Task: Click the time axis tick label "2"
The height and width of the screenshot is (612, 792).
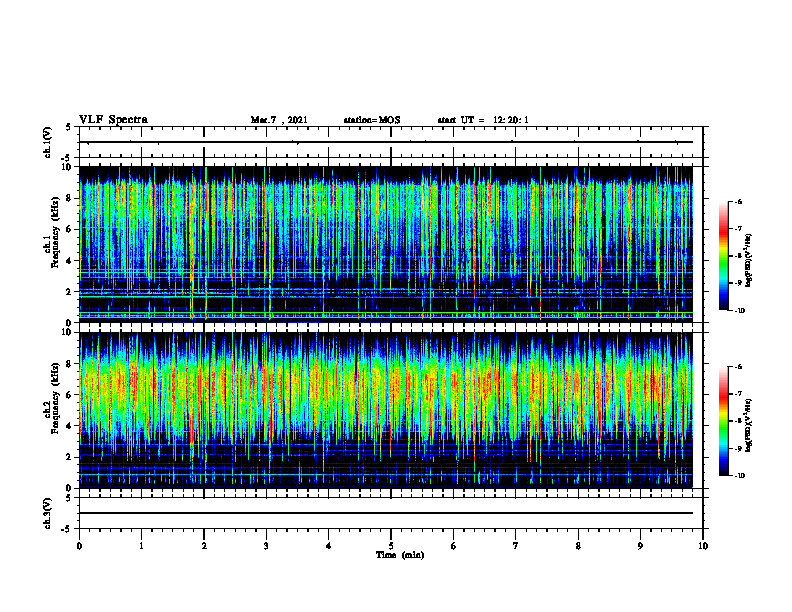Action: 204,546
